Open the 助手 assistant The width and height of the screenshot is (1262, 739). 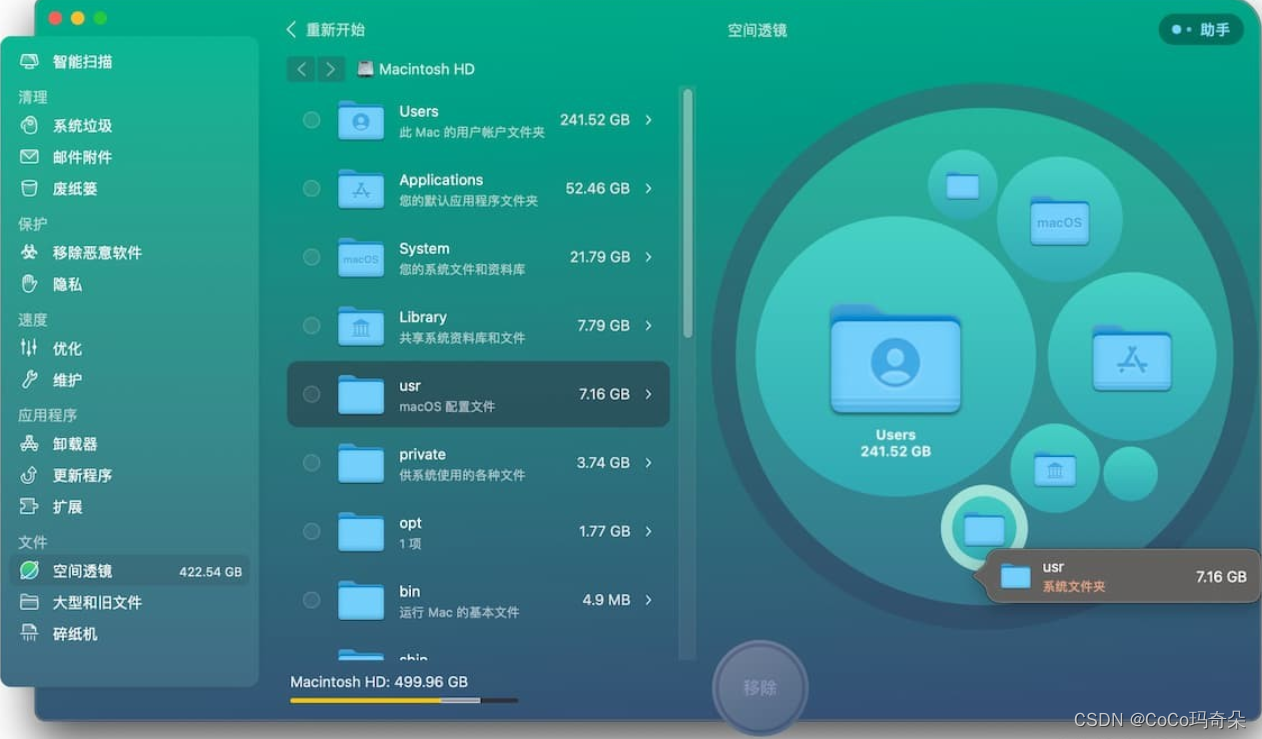(x=1201, y=29)
